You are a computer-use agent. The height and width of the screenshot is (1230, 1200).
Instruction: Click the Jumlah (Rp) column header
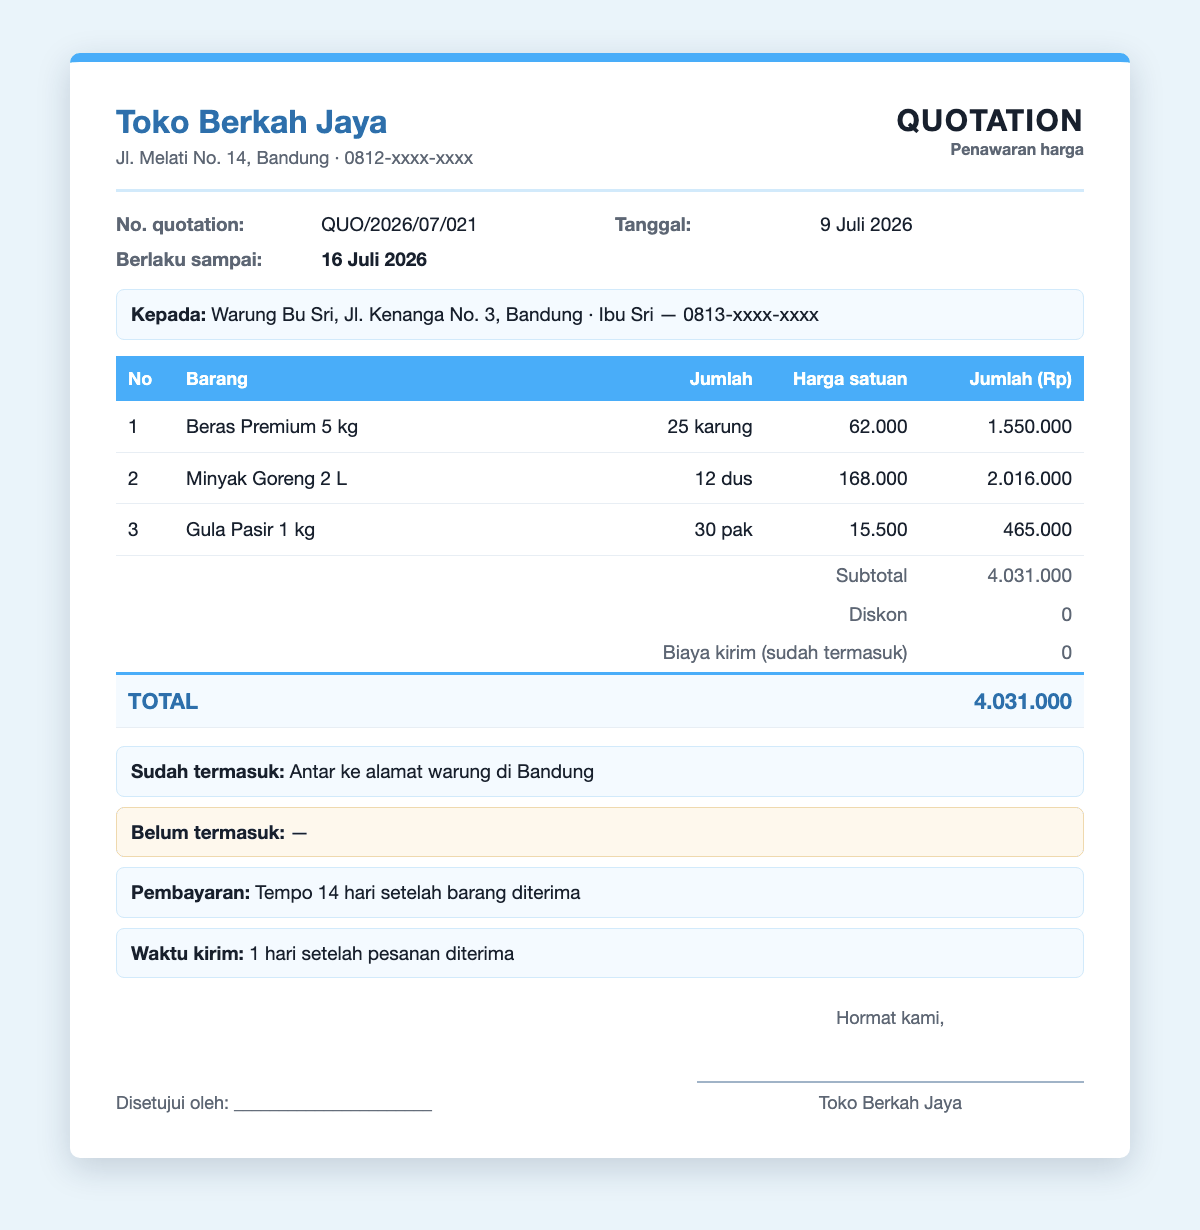pos(1021,379)
